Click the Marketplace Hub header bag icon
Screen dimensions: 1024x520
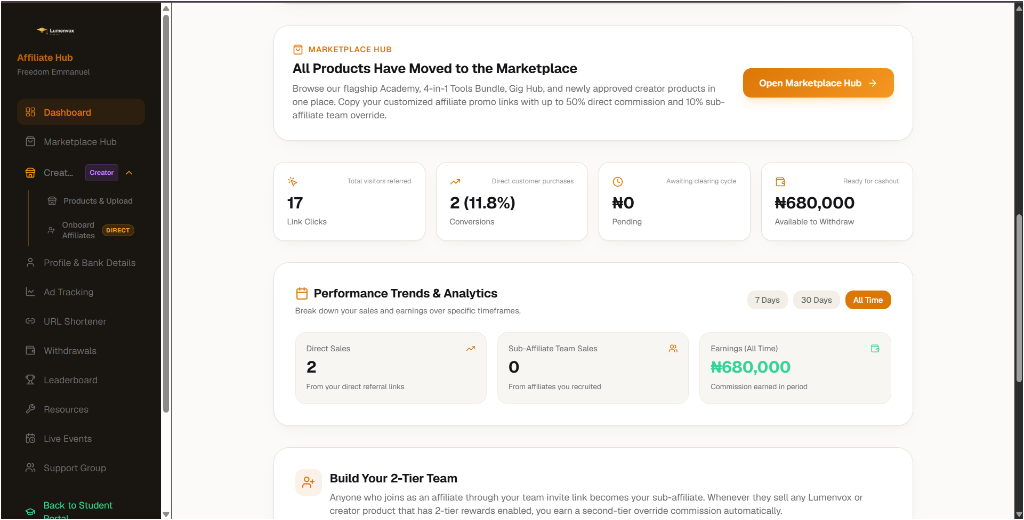[x=298, y=49]
